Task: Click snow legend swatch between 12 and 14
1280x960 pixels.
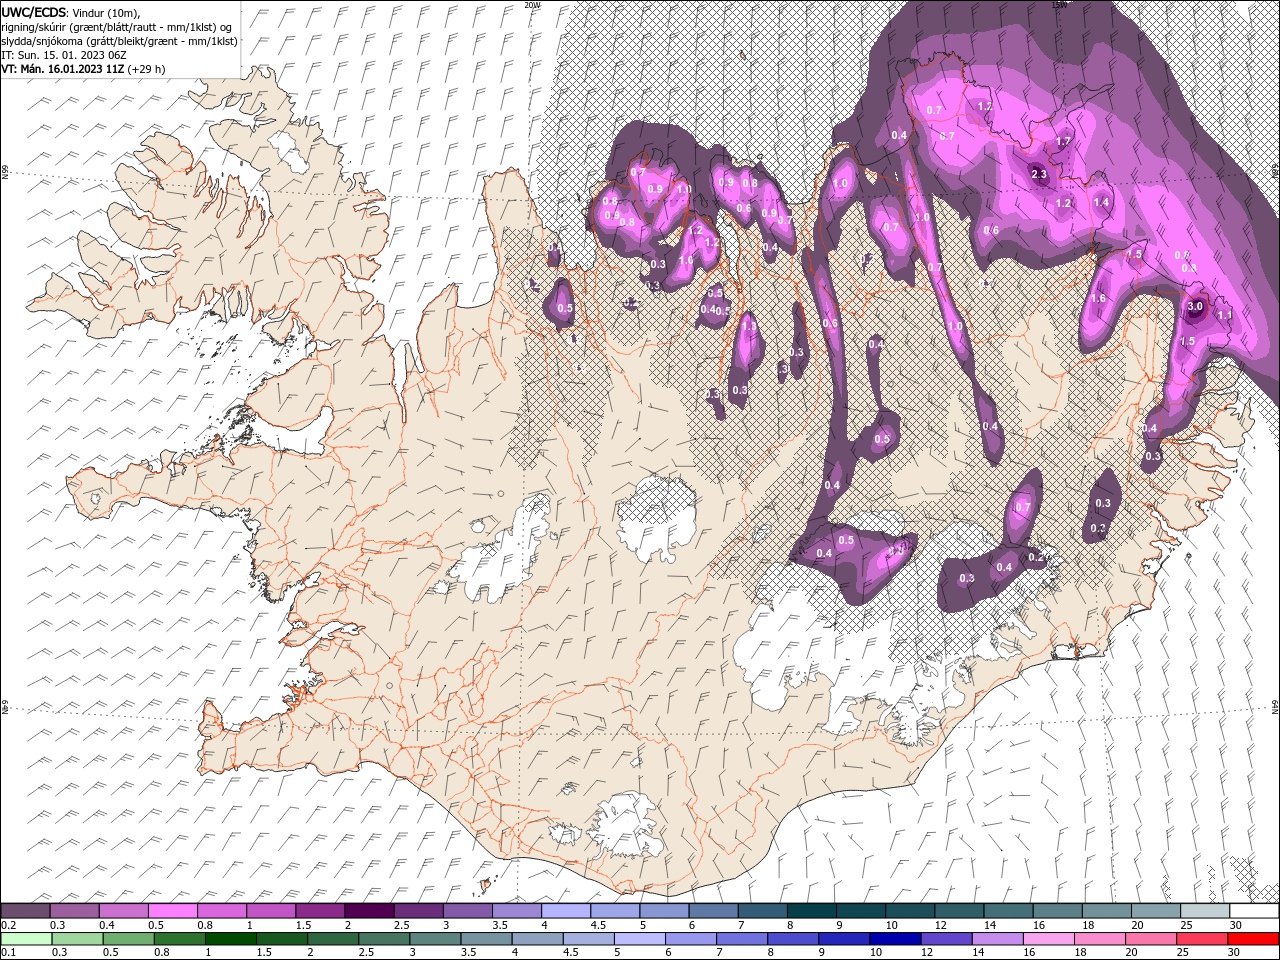Action: point(960,911)
